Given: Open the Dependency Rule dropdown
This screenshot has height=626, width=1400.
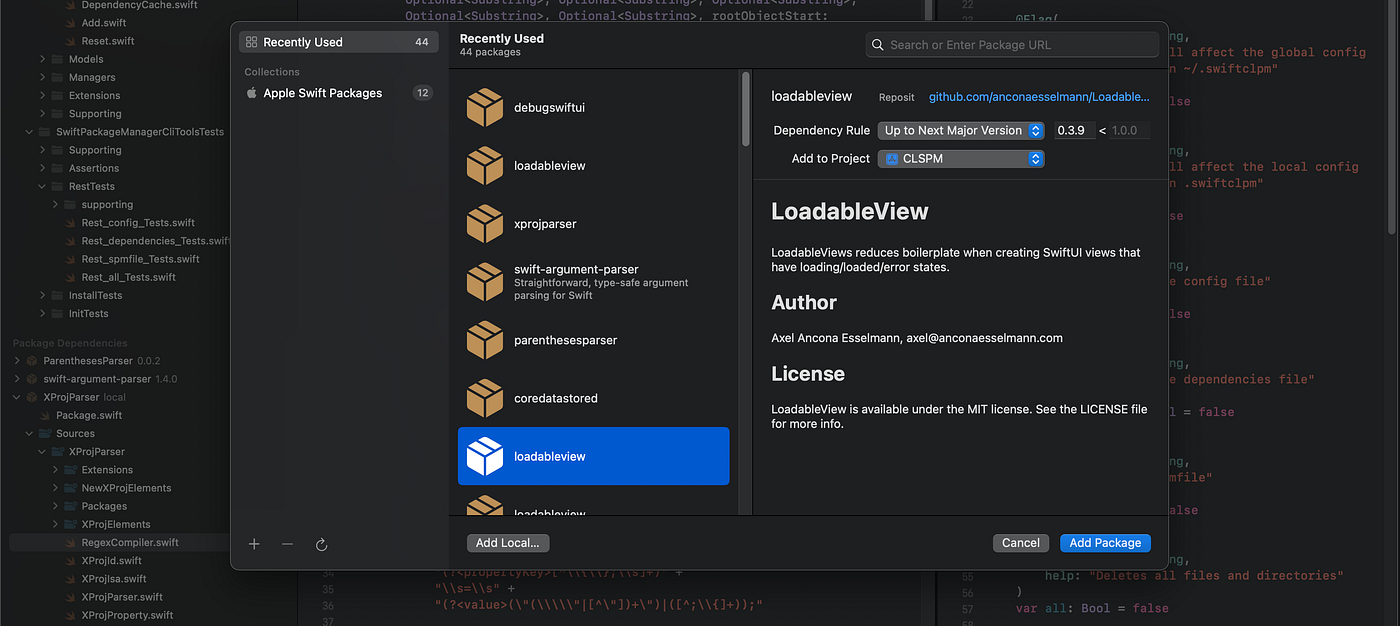Looking at the screenshot, I should 961,130.
